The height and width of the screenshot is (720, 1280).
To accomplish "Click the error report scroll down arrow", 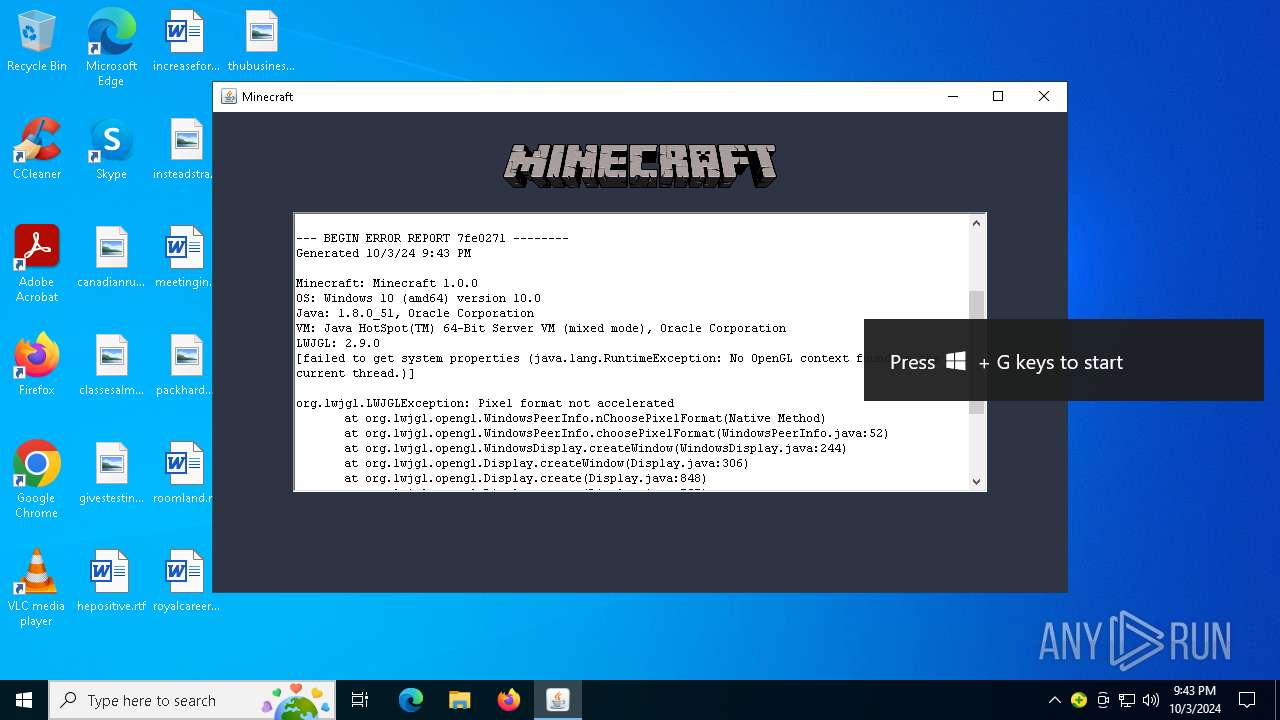I will point(977,481).
